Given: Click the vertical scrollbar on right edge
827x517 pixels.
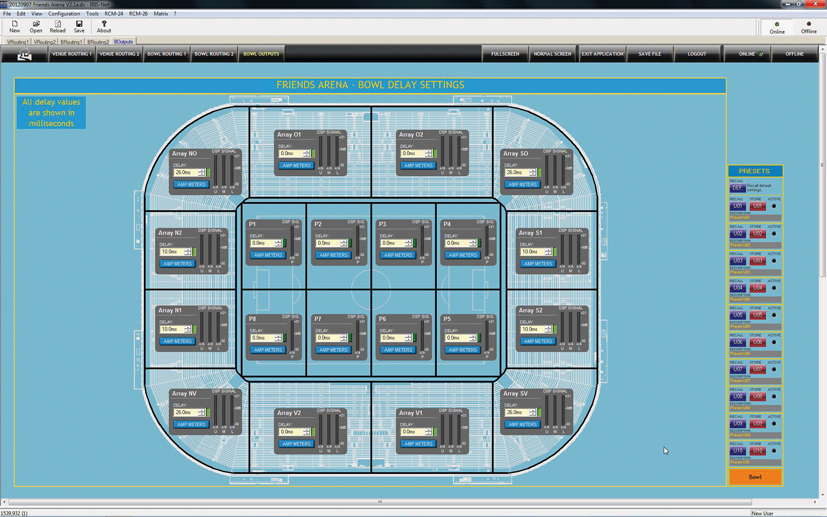Looking at the screenshot, I should pyautogui.click(x=822, y=166).
